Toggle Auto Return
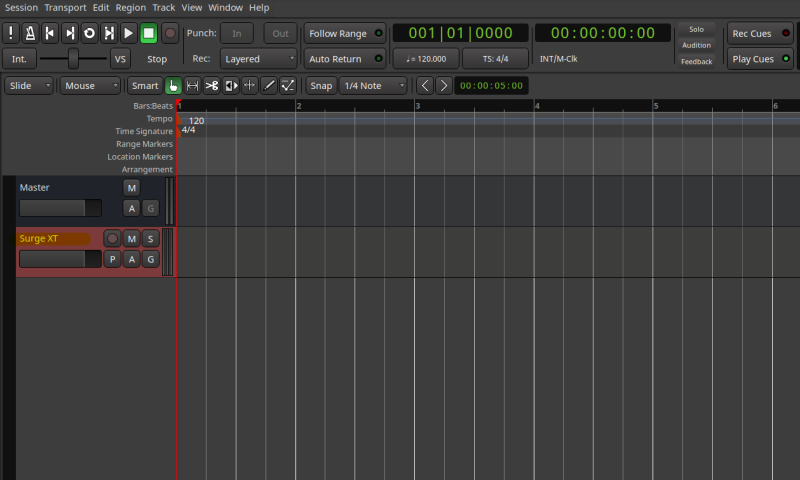 pyautogui.click(x=345, y=59)
